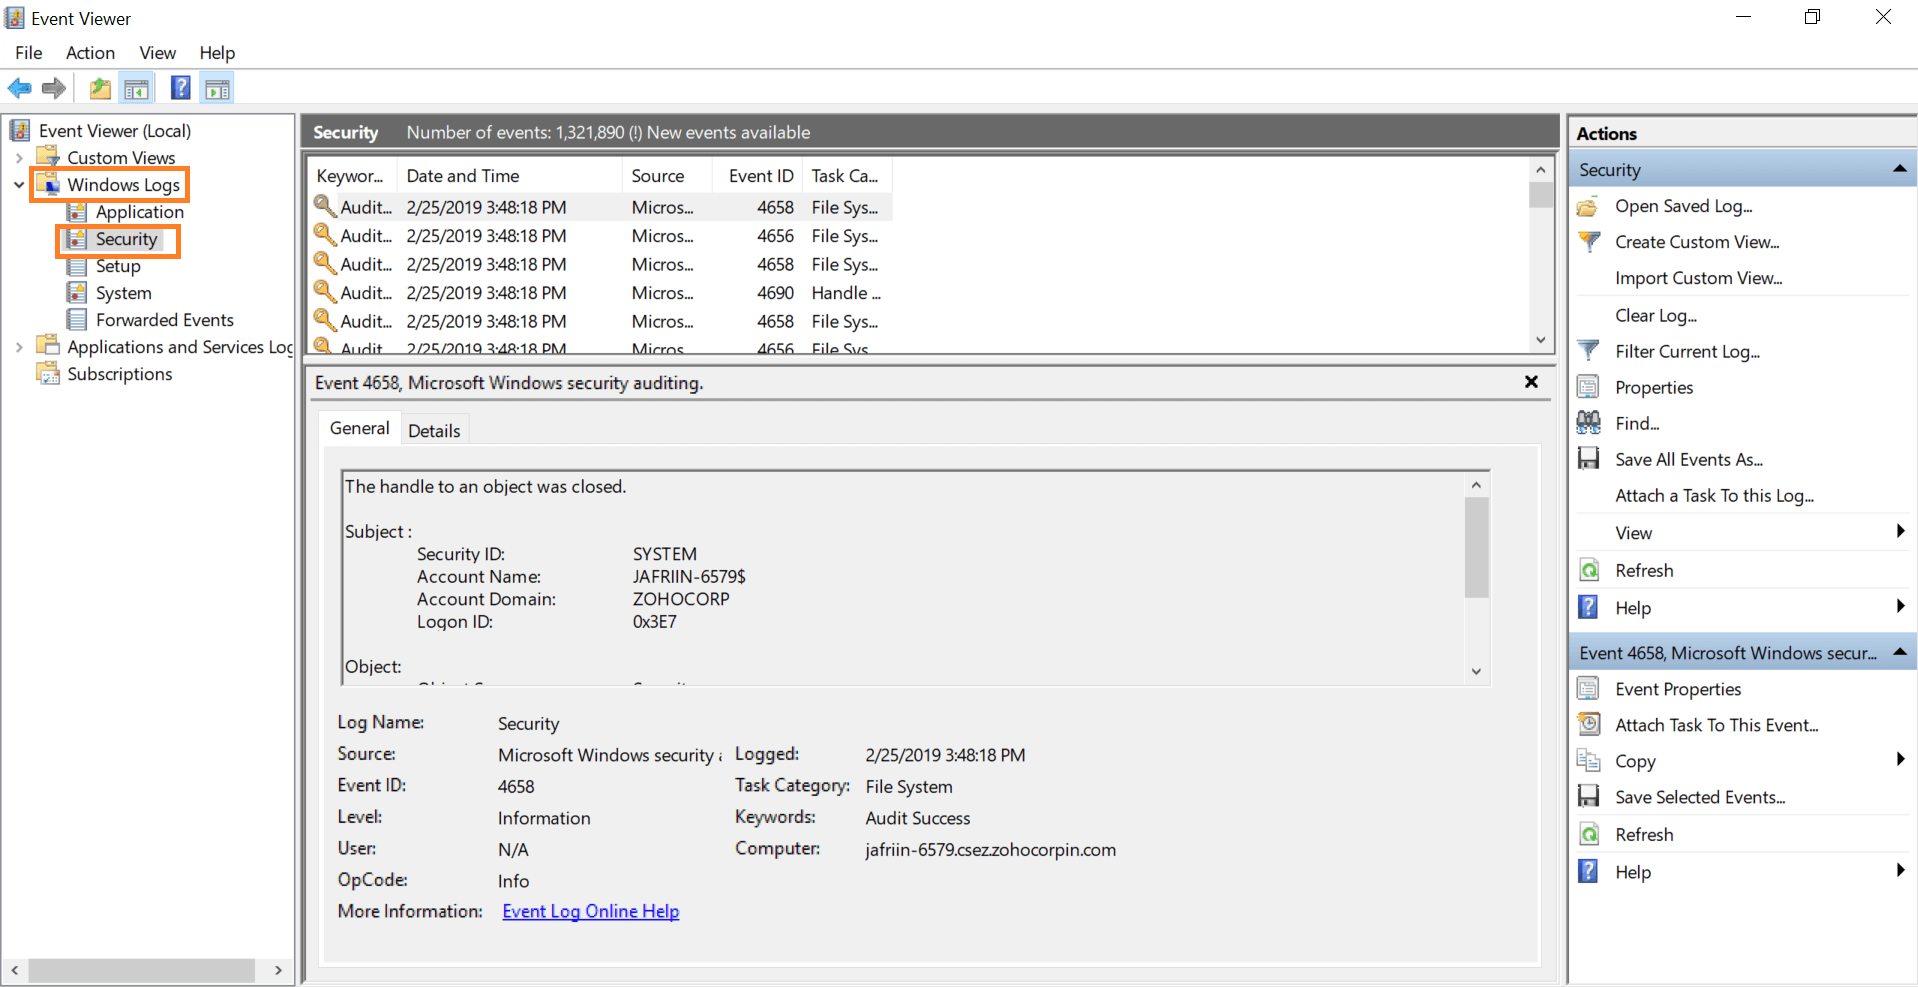Navigate back using the blue back arrow
The height and width of the screenshot is (987, 1918).
pyautogui.click(x=20, y=88)
